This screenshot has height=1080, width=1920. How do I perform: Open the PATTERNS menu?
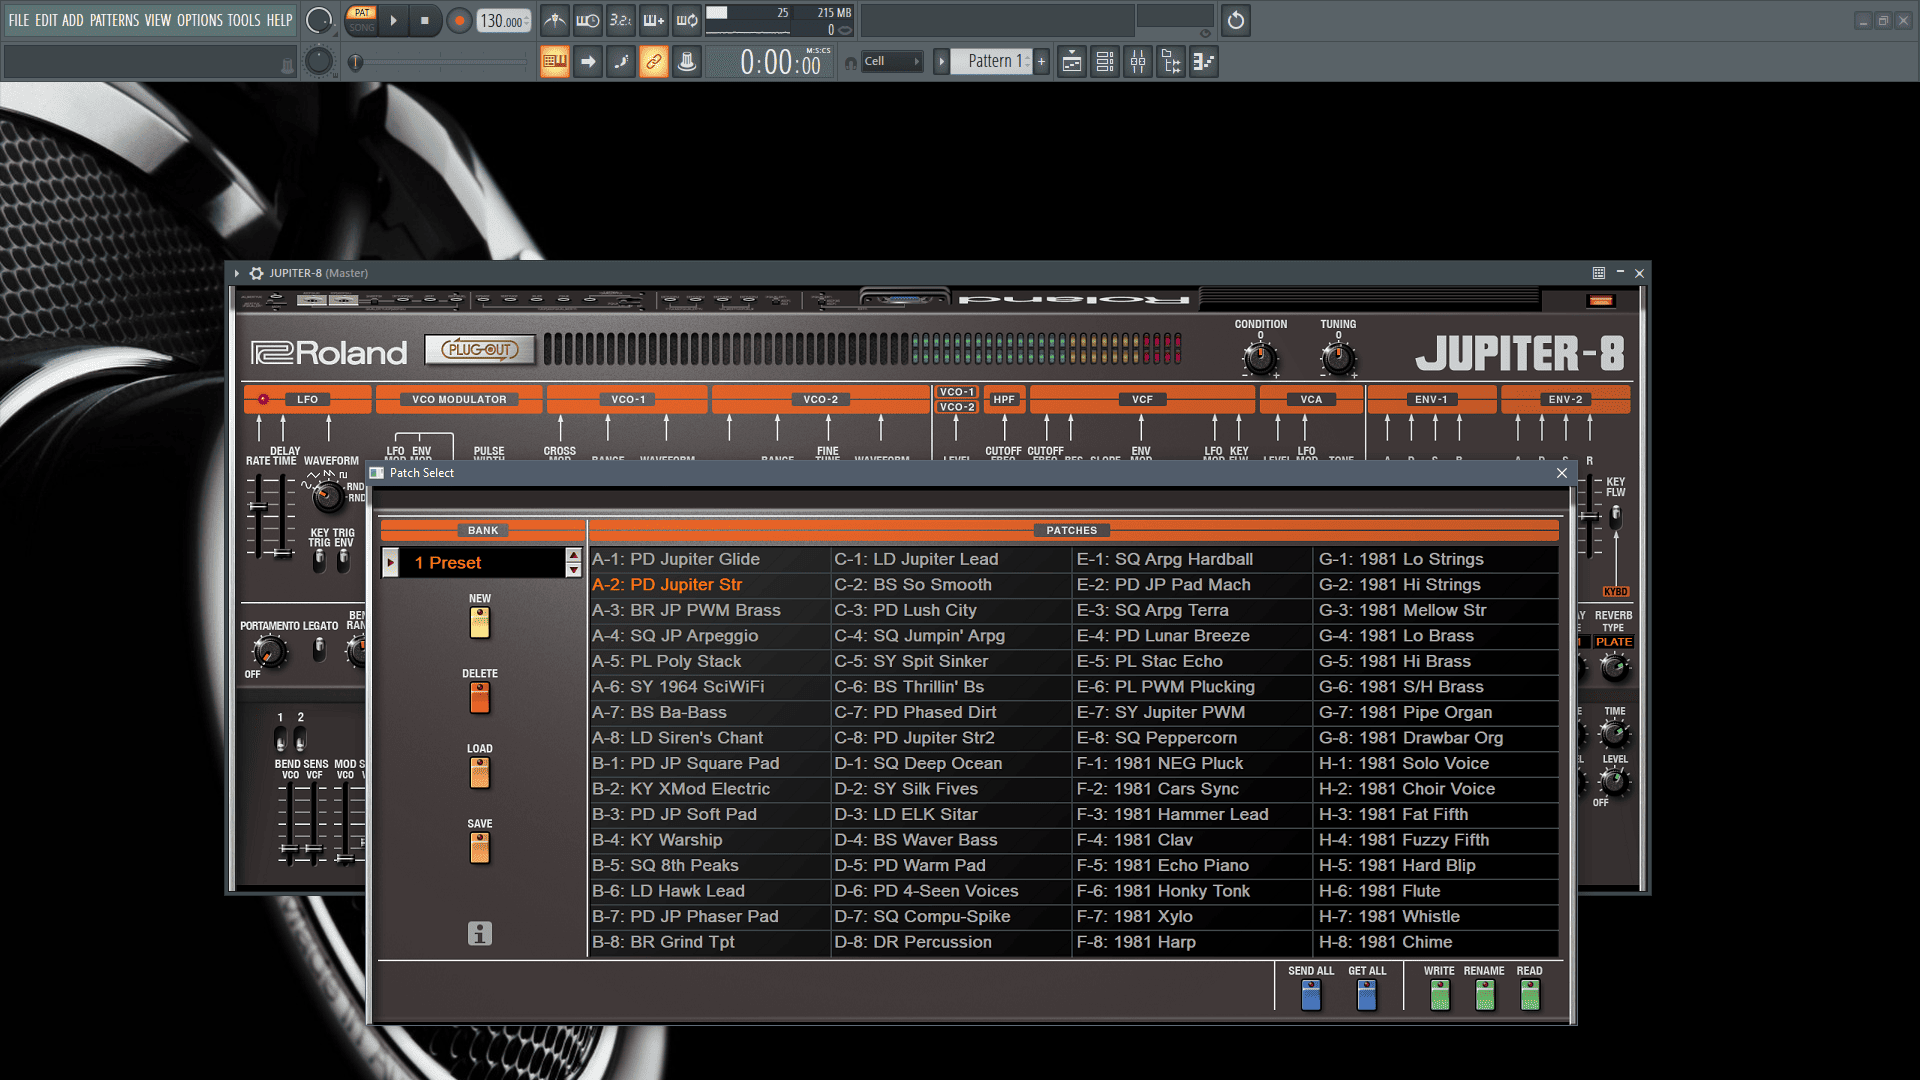[115, 20]
